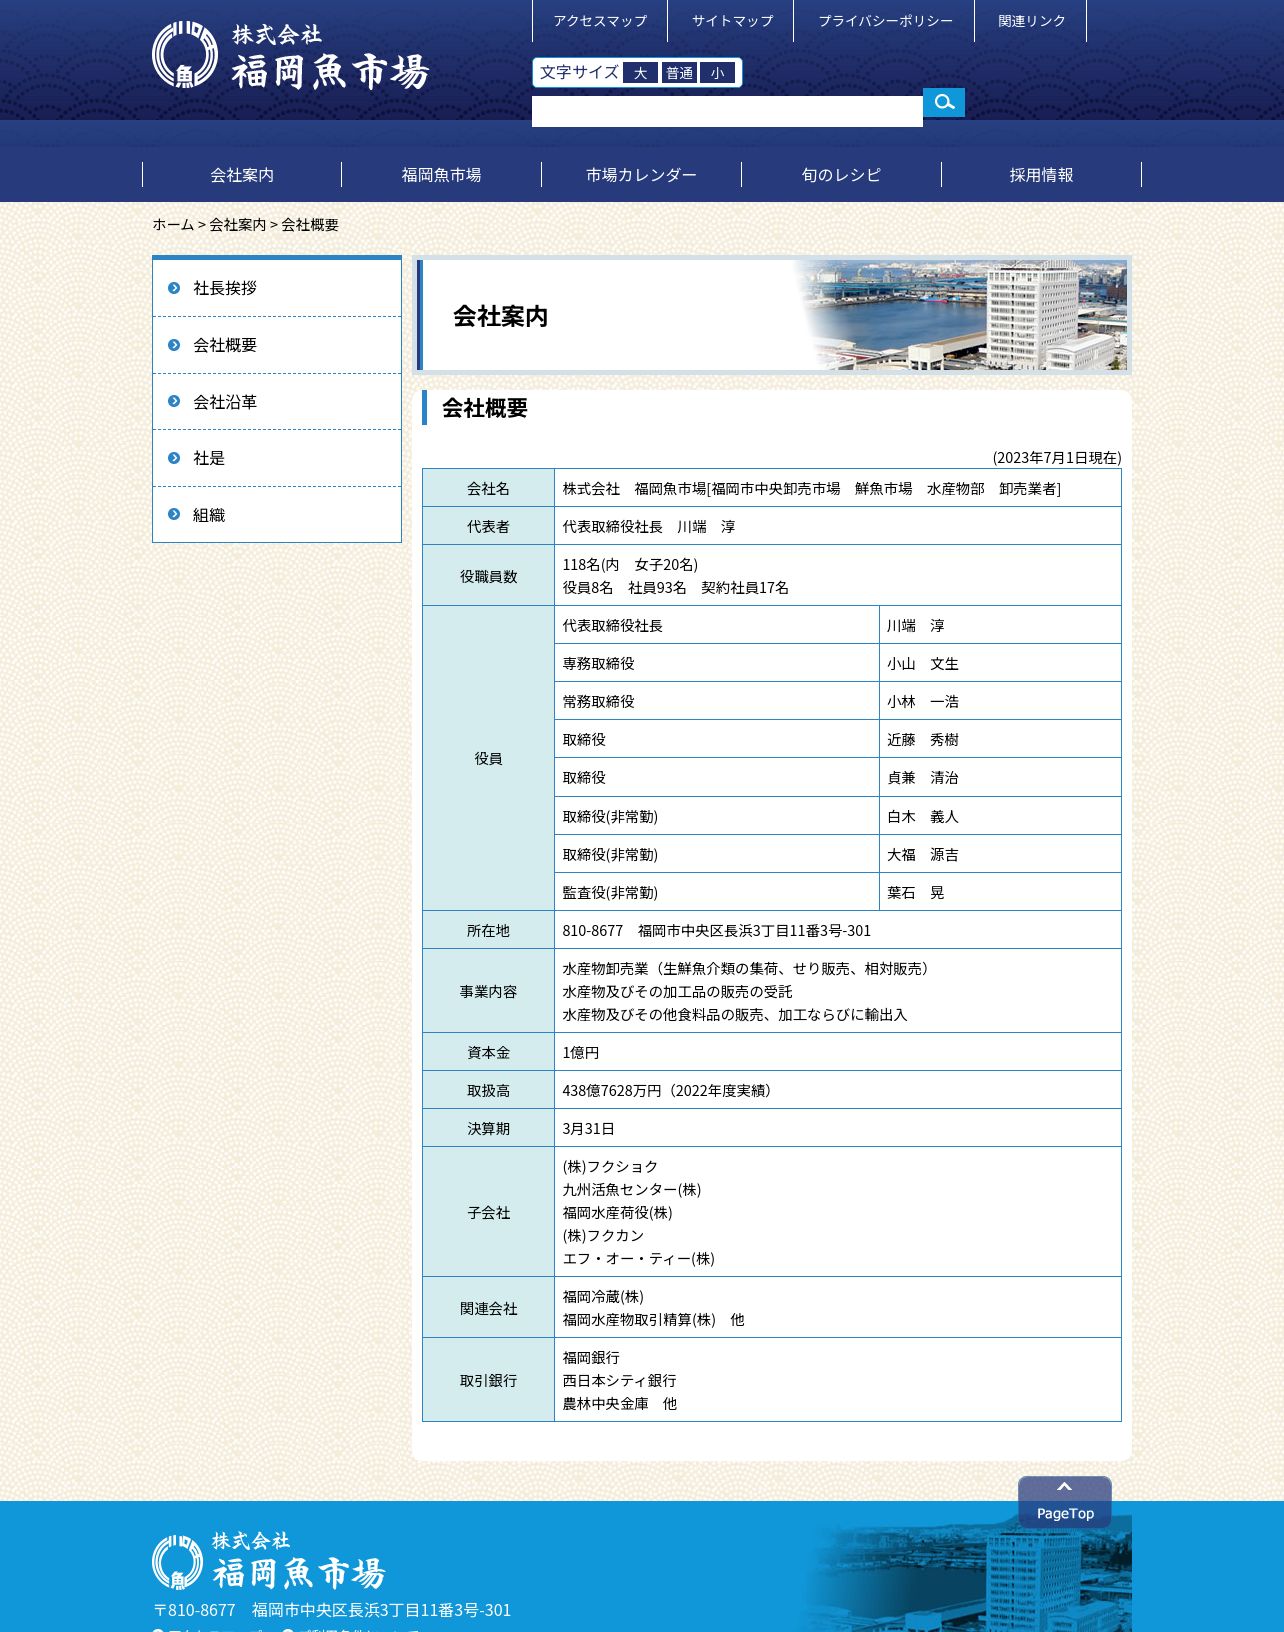The image size is (1284, 1632).
Task: Open アクセスマップ link
Action: (x=600, y=21)
